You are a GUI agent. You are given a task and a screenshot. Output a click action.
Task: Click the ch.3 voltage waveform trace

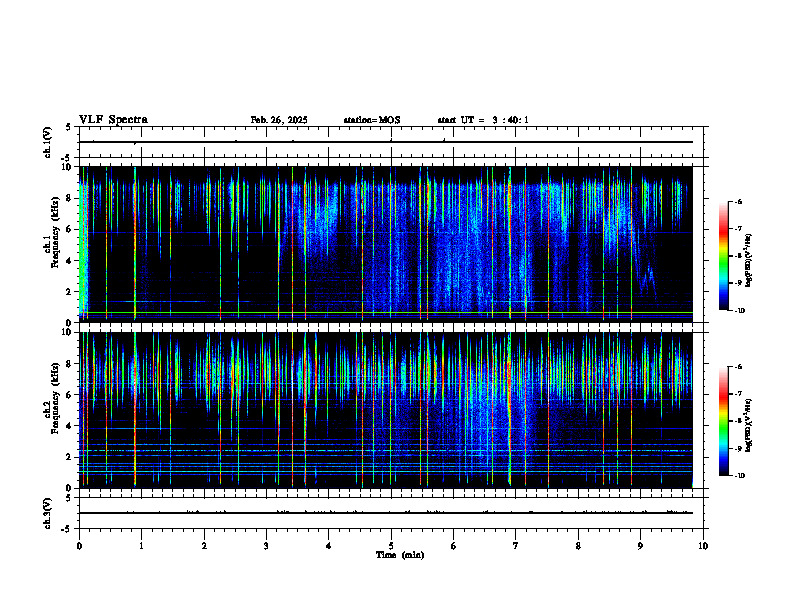[x=386, y=513]
